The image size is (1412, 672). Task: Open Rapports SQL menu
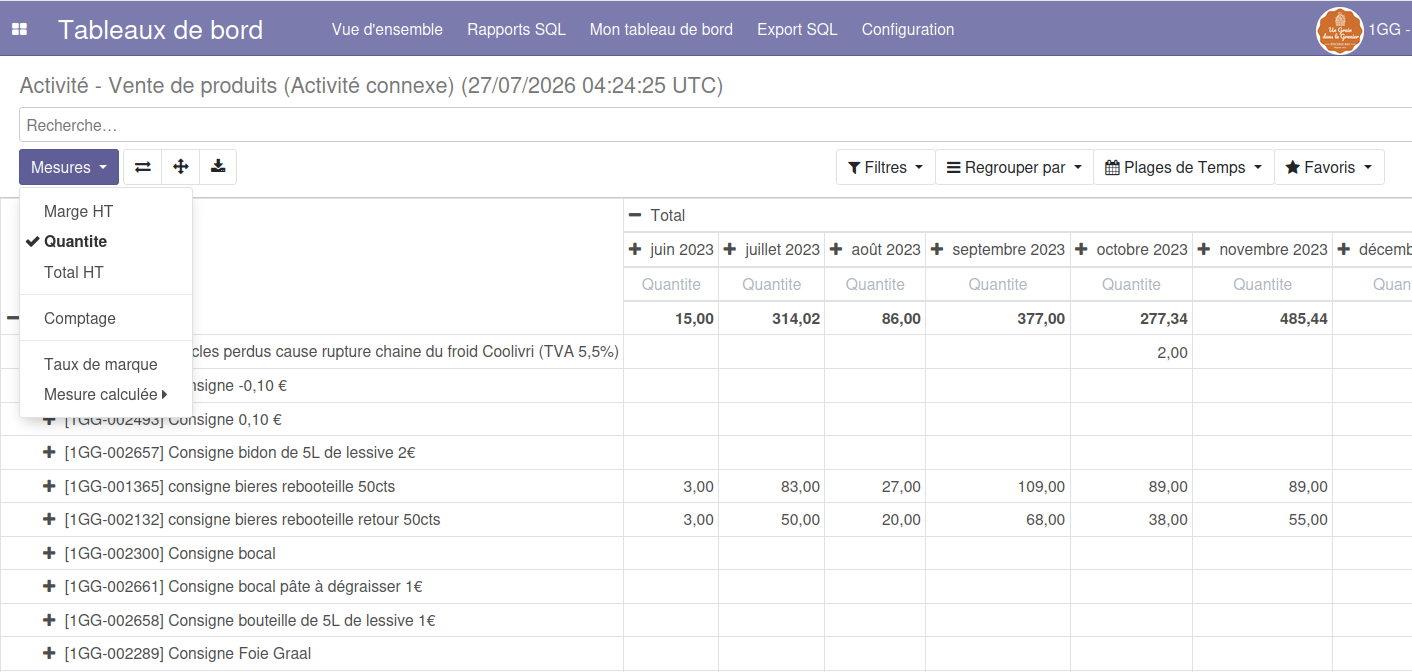pyautogui.click(x=516, y=29)
